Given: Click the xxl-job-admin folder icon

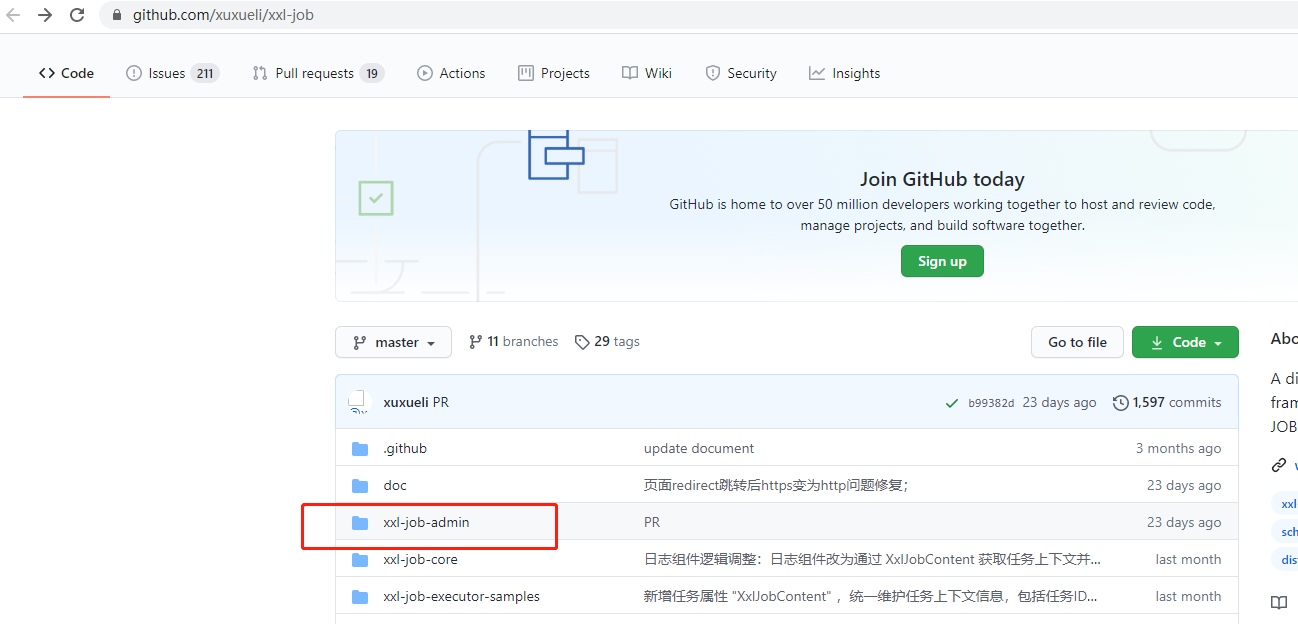Looking at the screenshot, I should (x=360, y=522).
